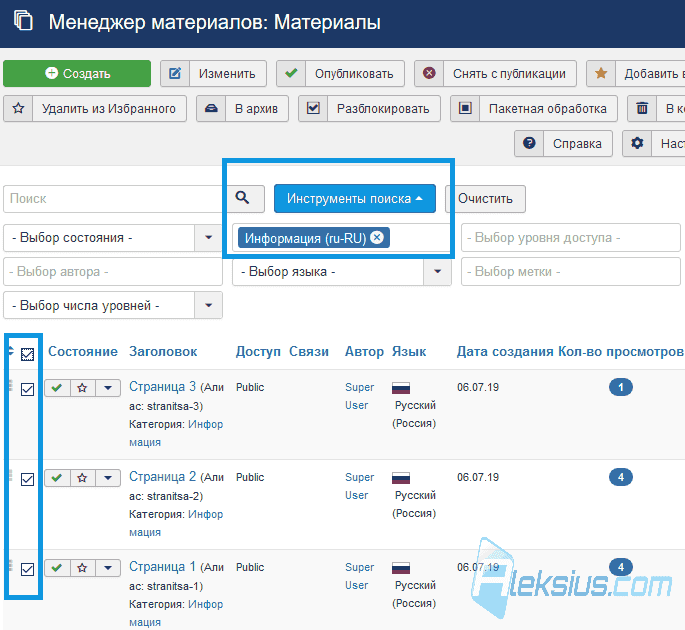The height and width of the screenshot is (630, 685).
Task: Click the Создать (create) green button
Action: [x=77, y=73]
